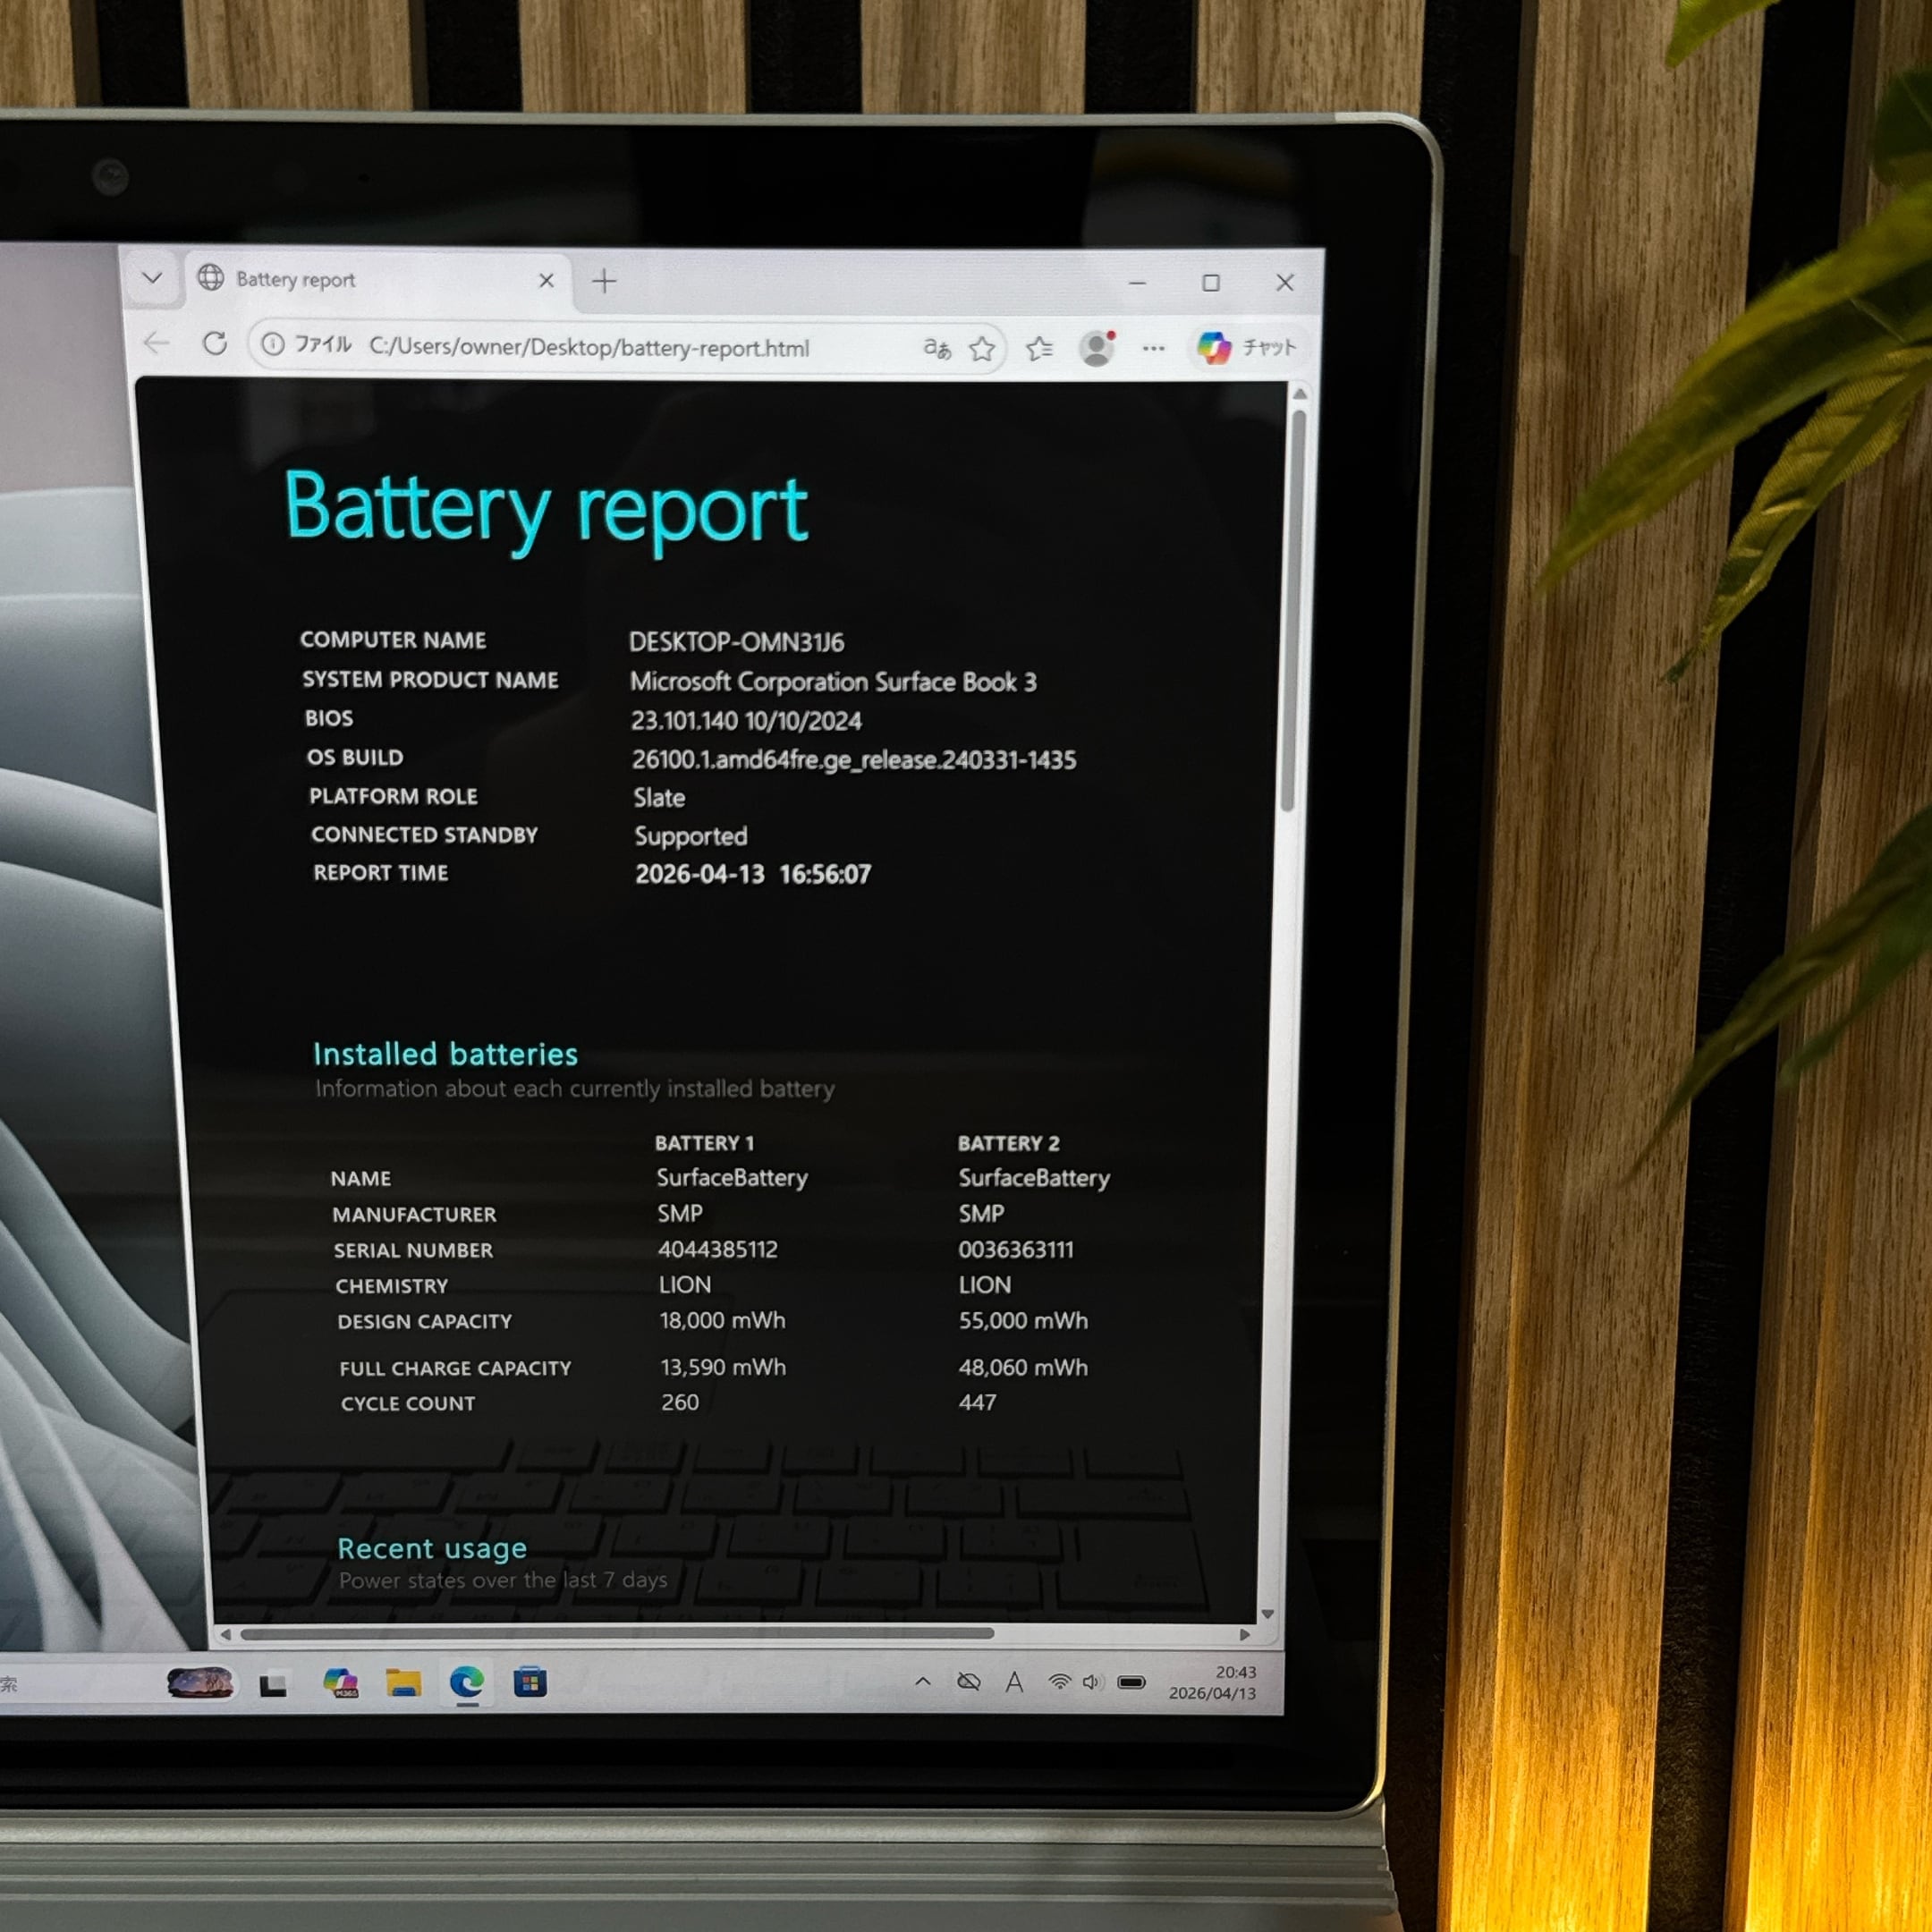This screenshot has width=1932, height=1932.
Task: Open Microsoft Store from the taskbar
Action: pyautogui.click(x=530, y=1683)
